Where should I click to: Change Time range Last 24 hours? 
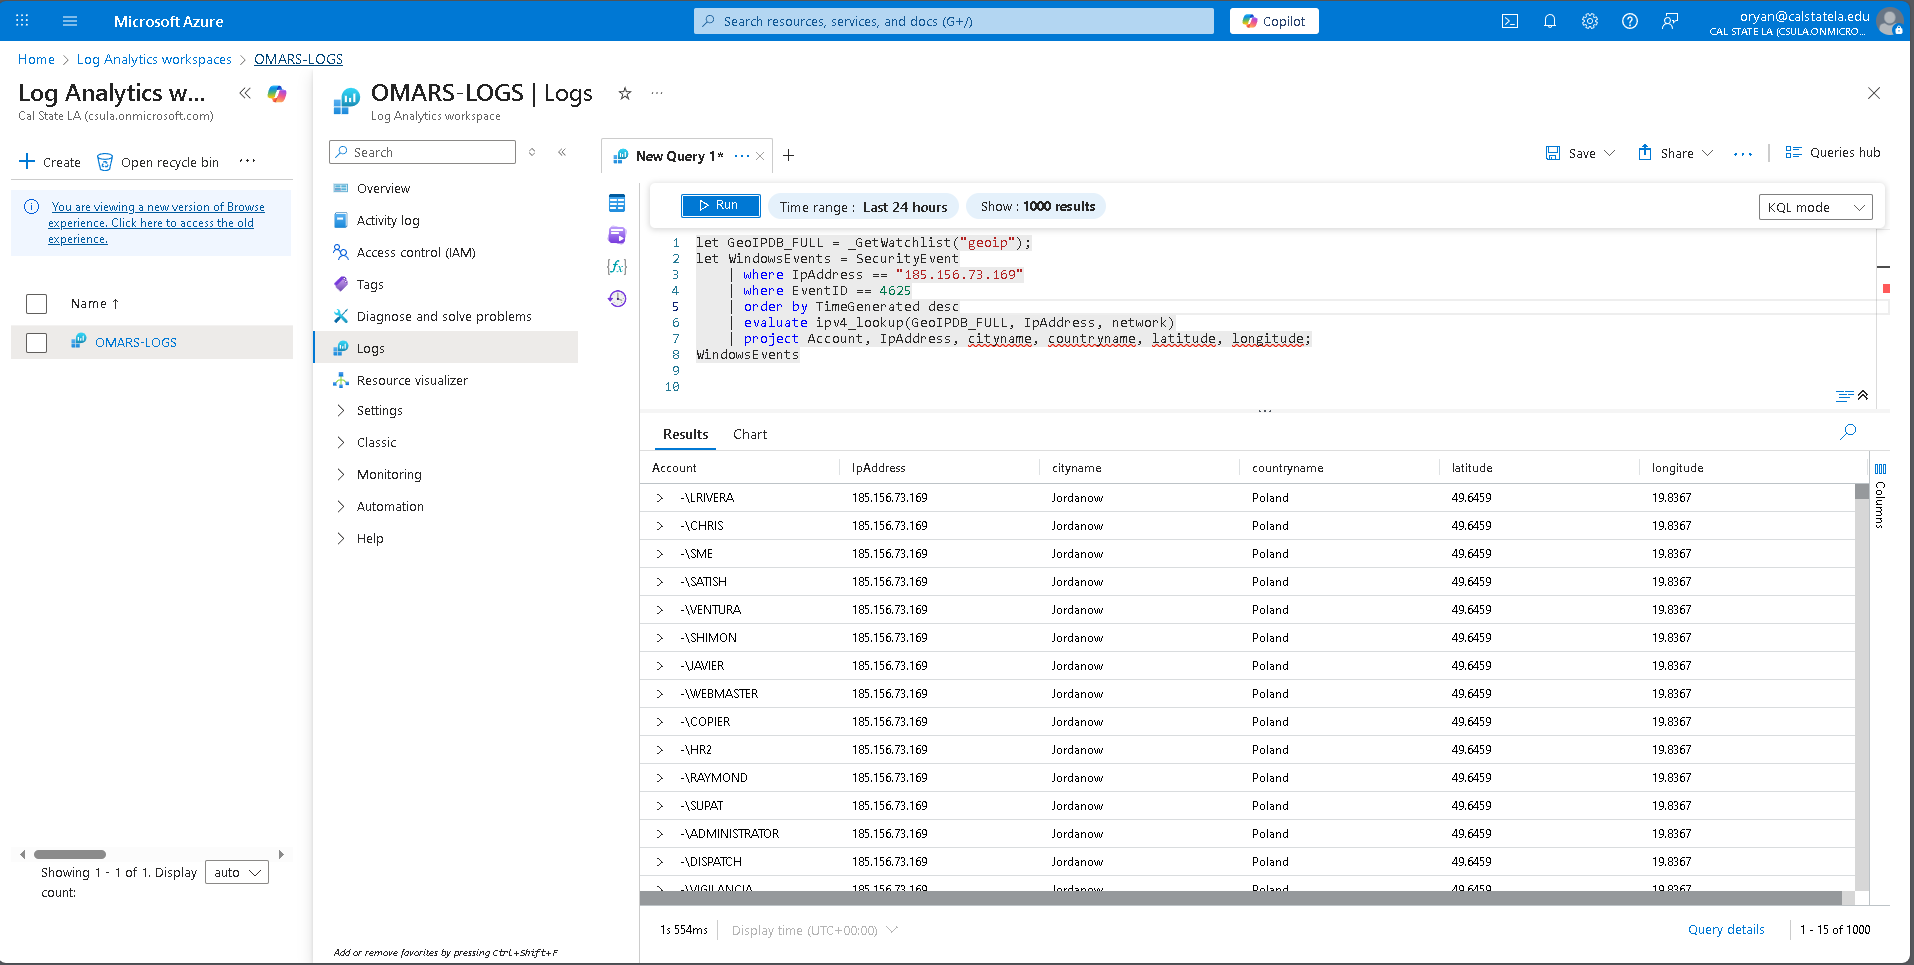[864, 207]
